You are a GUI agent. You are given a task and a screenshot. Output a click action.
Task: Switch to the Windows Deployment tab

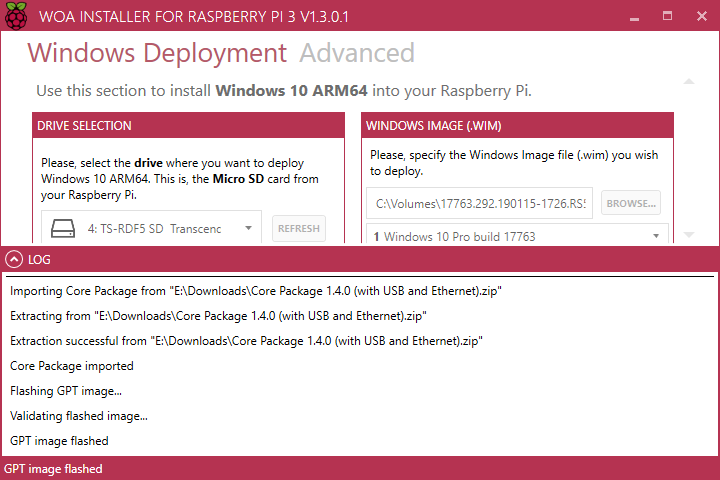[x=157, y=53]
